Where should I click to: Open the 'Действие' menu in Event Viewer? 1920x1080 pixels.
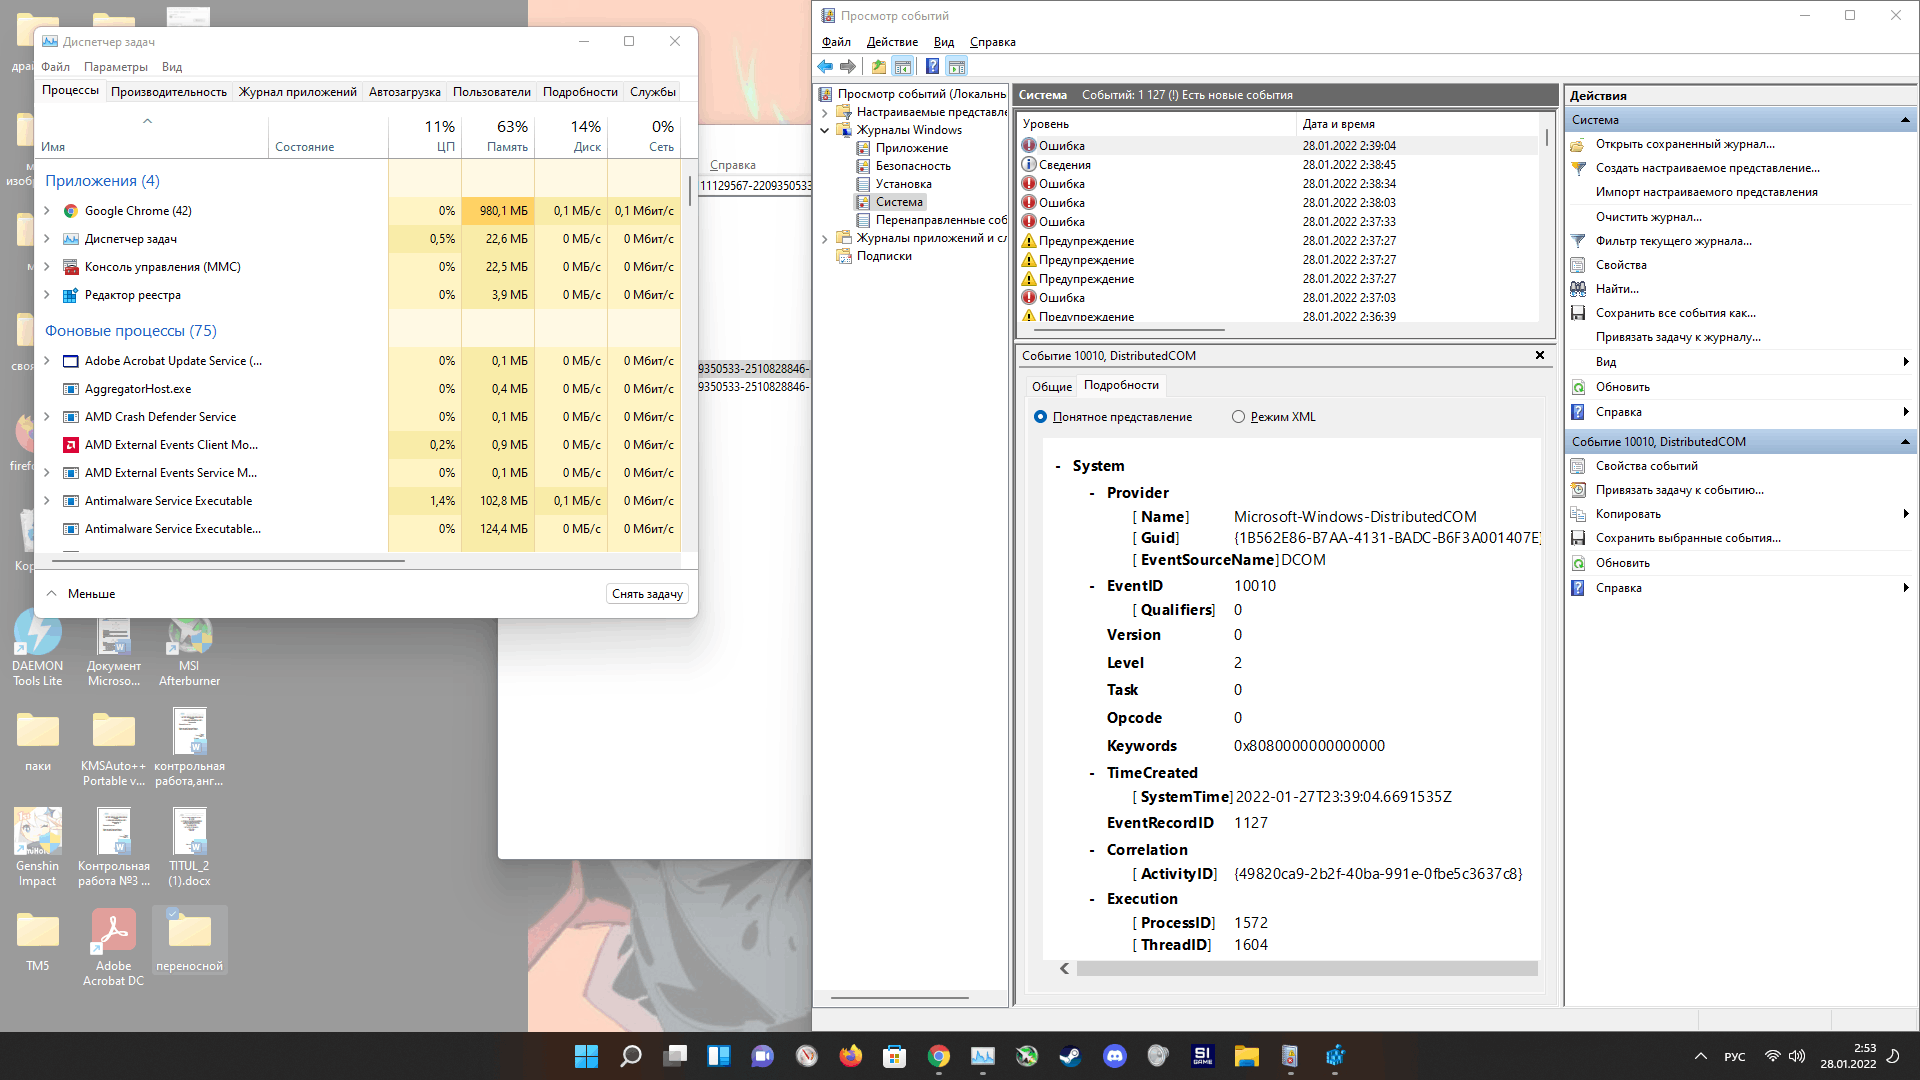click(891, 42)
